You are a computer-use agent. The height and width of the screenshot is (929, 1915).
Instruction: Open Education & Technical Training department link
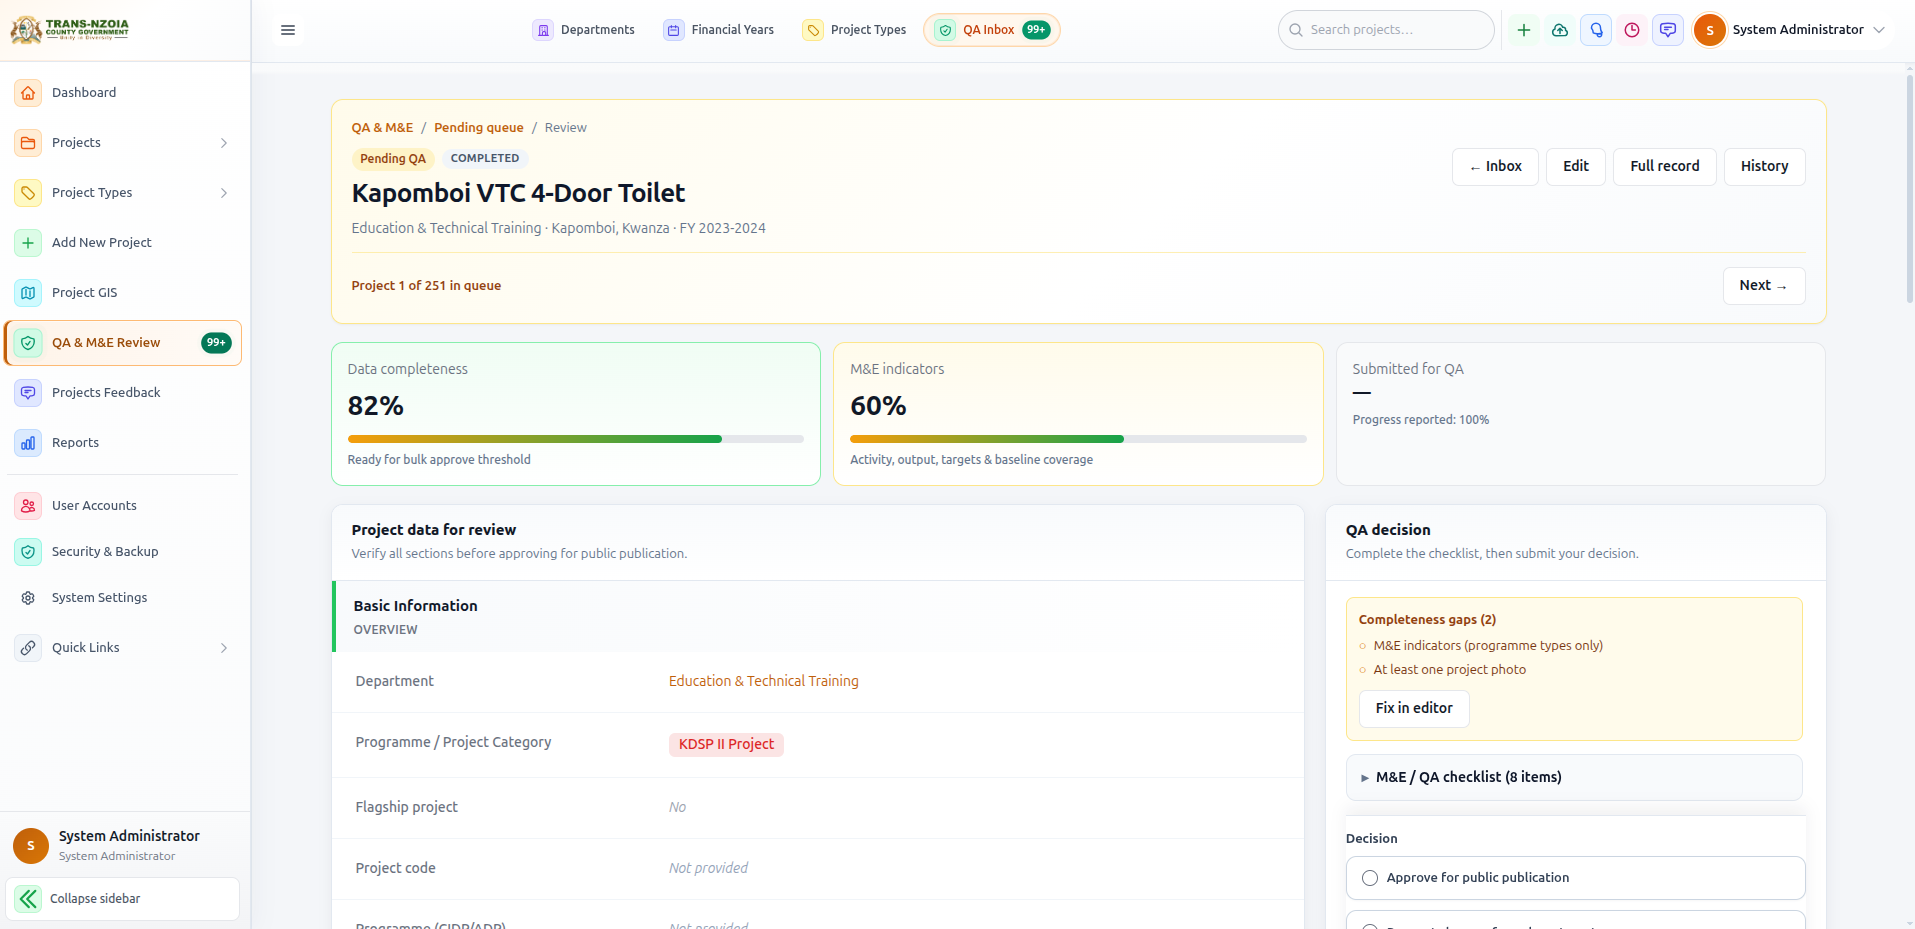(763, 681)
